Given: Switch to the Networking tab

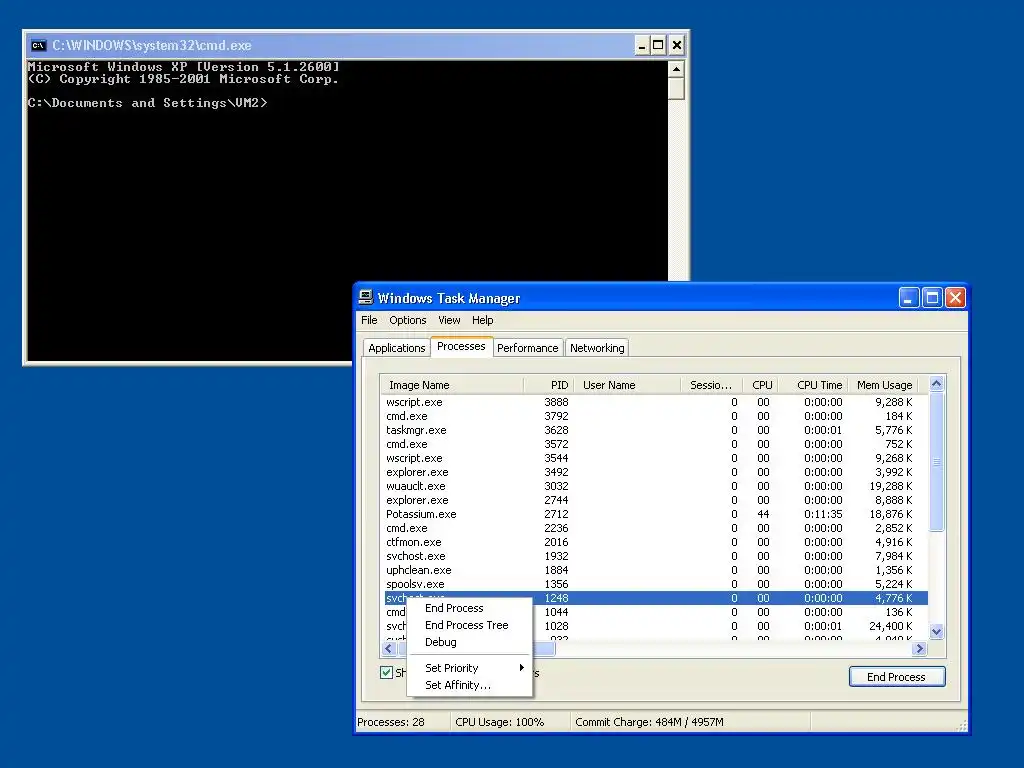Looking at the screenshot, I should tap(597, 348).
